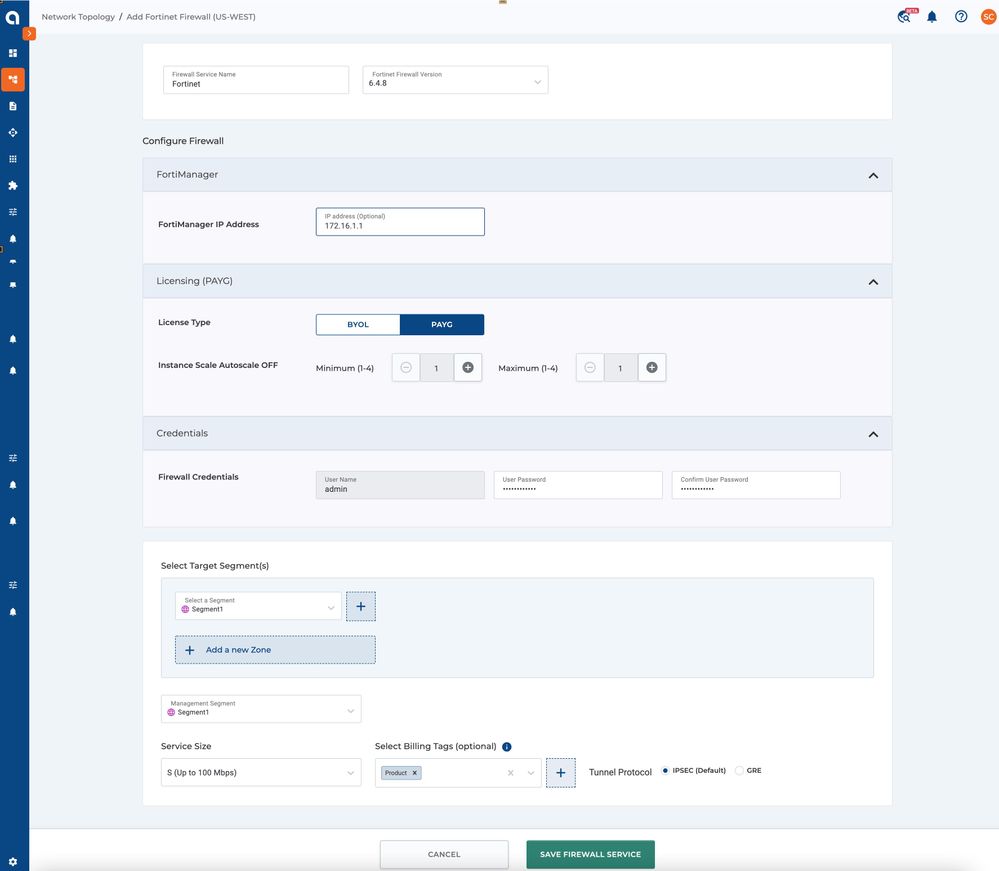The image size is (999, 871).
Task: Click the Maximum instance value box
Action: [x=621, y=368]
